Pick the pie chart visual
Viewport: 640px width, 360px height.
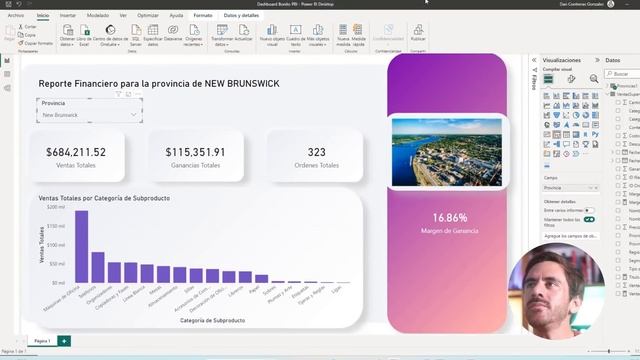click(576, 115)
